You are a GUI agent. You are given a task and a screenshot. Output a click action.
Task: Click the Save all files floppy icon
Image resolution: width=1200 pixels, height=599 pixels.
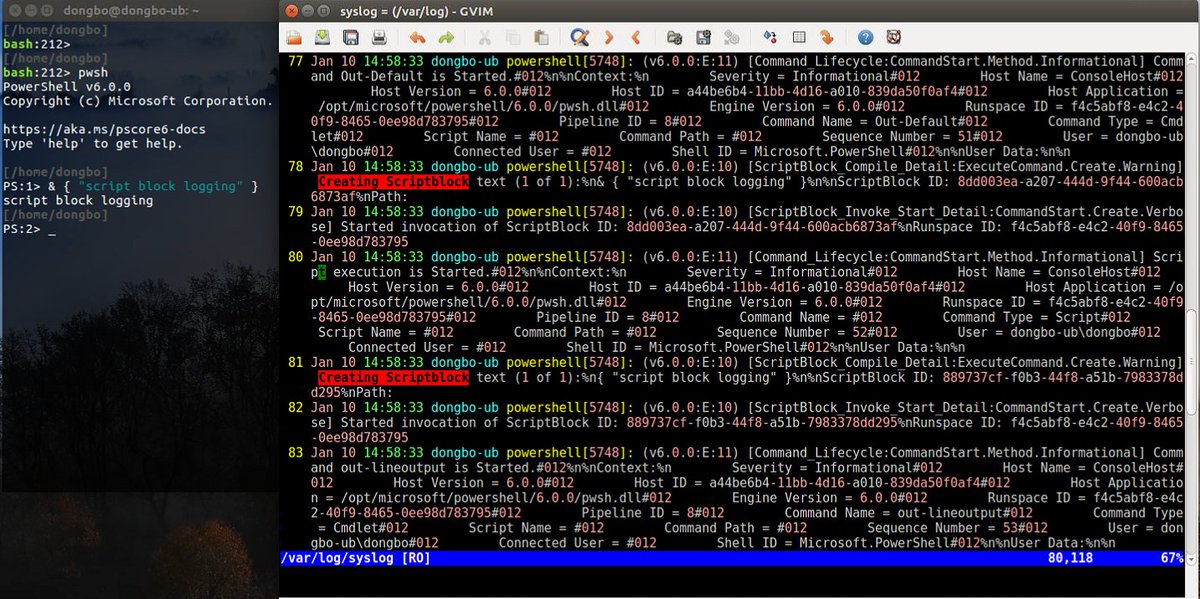tap(351, 38)
